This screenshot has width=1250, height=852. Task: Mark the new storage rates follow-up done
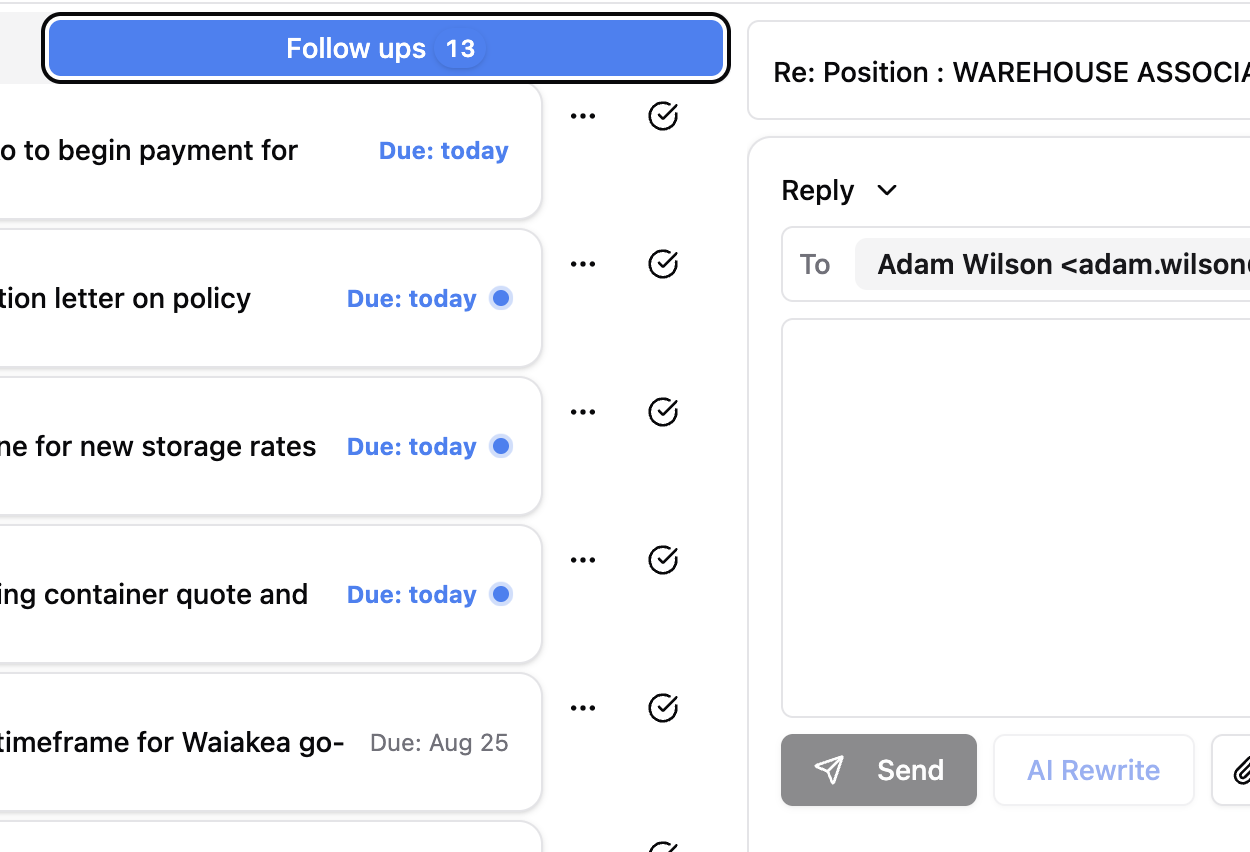[x=663, y=412]
